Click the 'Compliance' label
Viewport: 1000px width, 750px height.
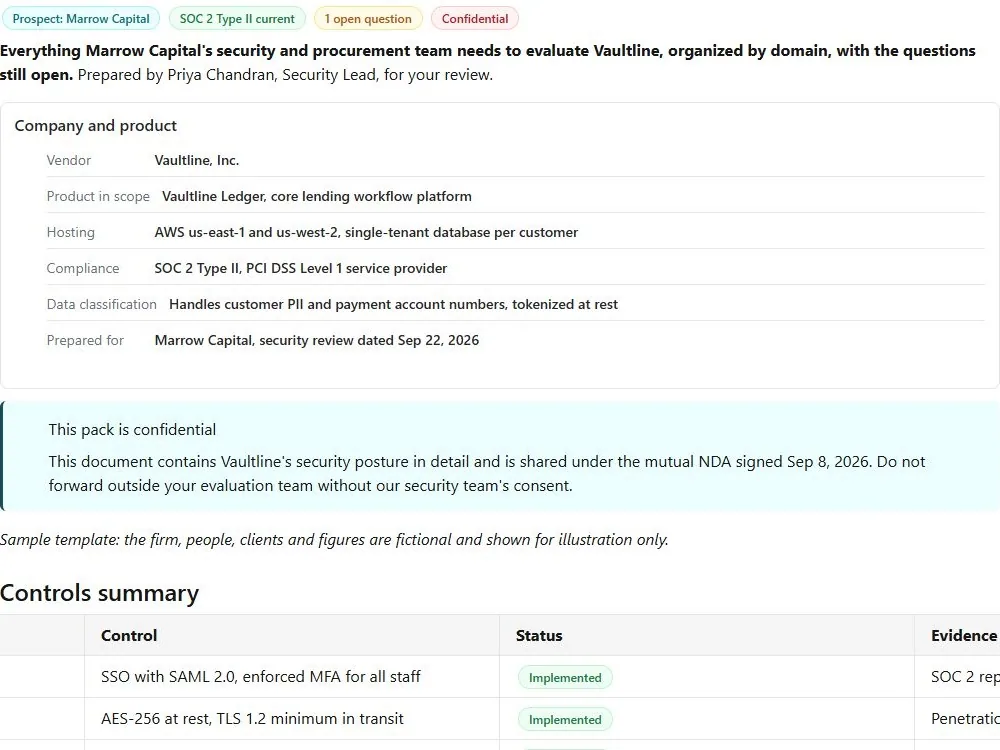pos(83,268)
